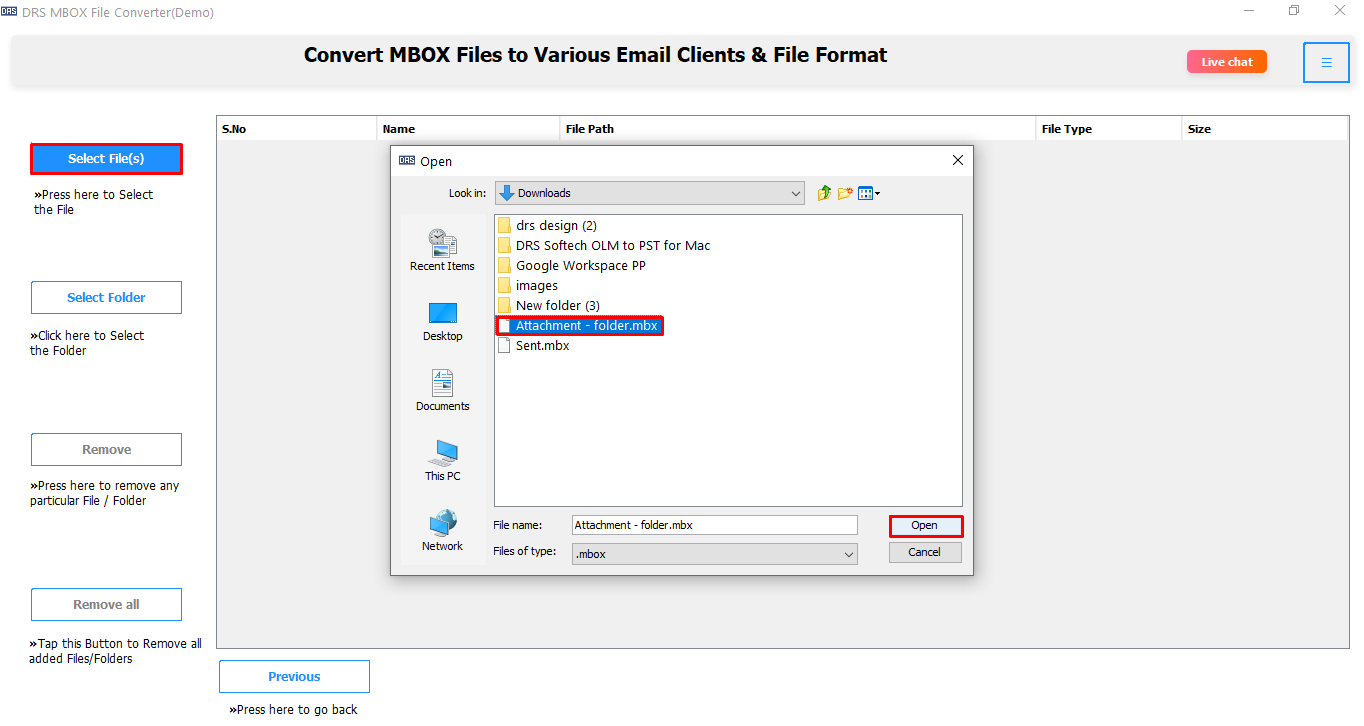Screen dimensions: 1364x726
Task: Click the Select Folder button
Action: [106, 297]
